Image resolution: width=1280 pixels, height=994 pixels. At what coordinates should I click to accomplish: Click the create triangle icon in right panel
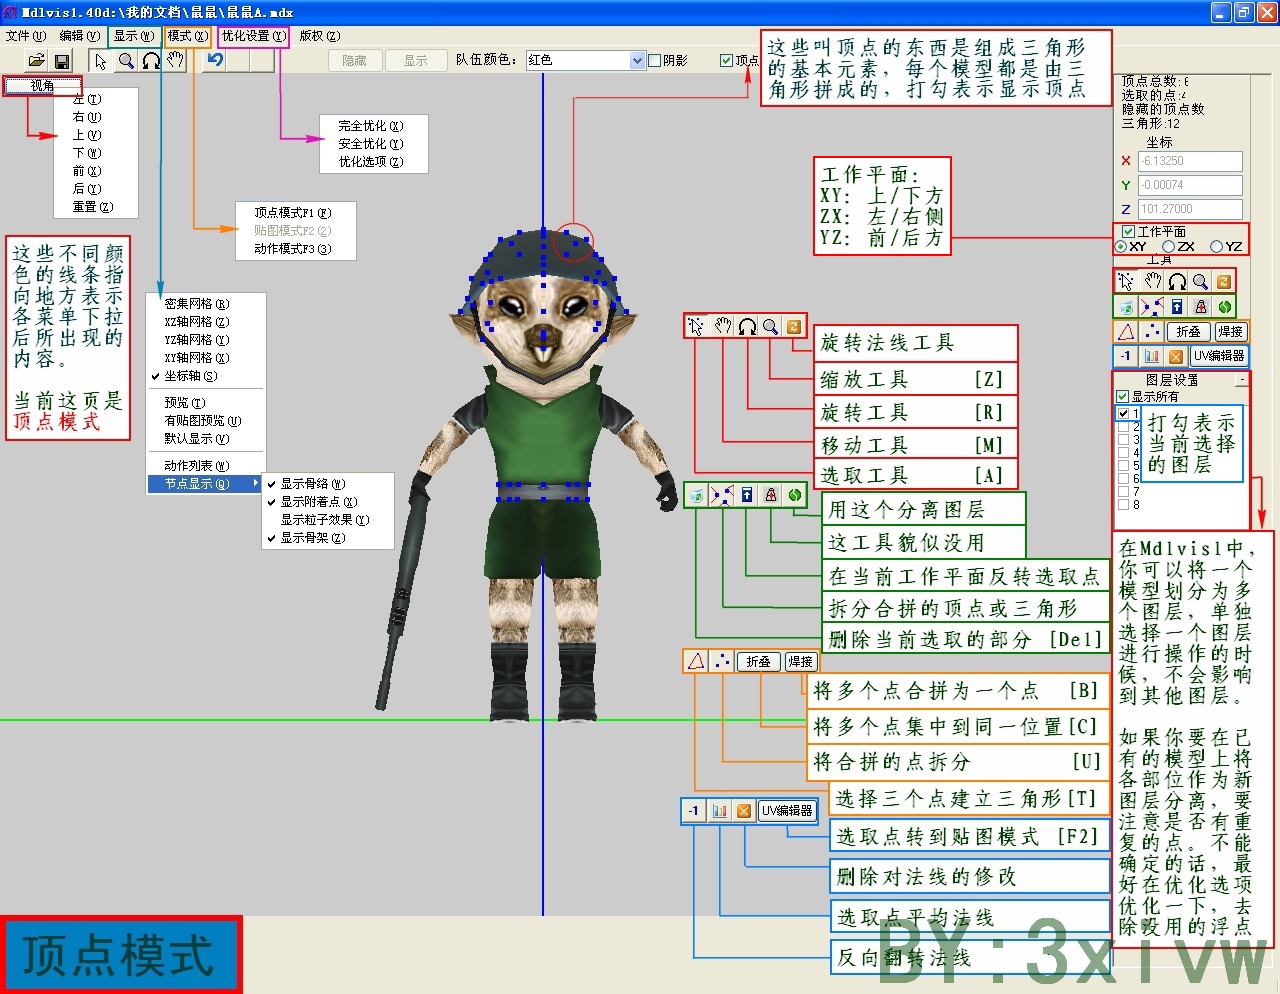1126,331
